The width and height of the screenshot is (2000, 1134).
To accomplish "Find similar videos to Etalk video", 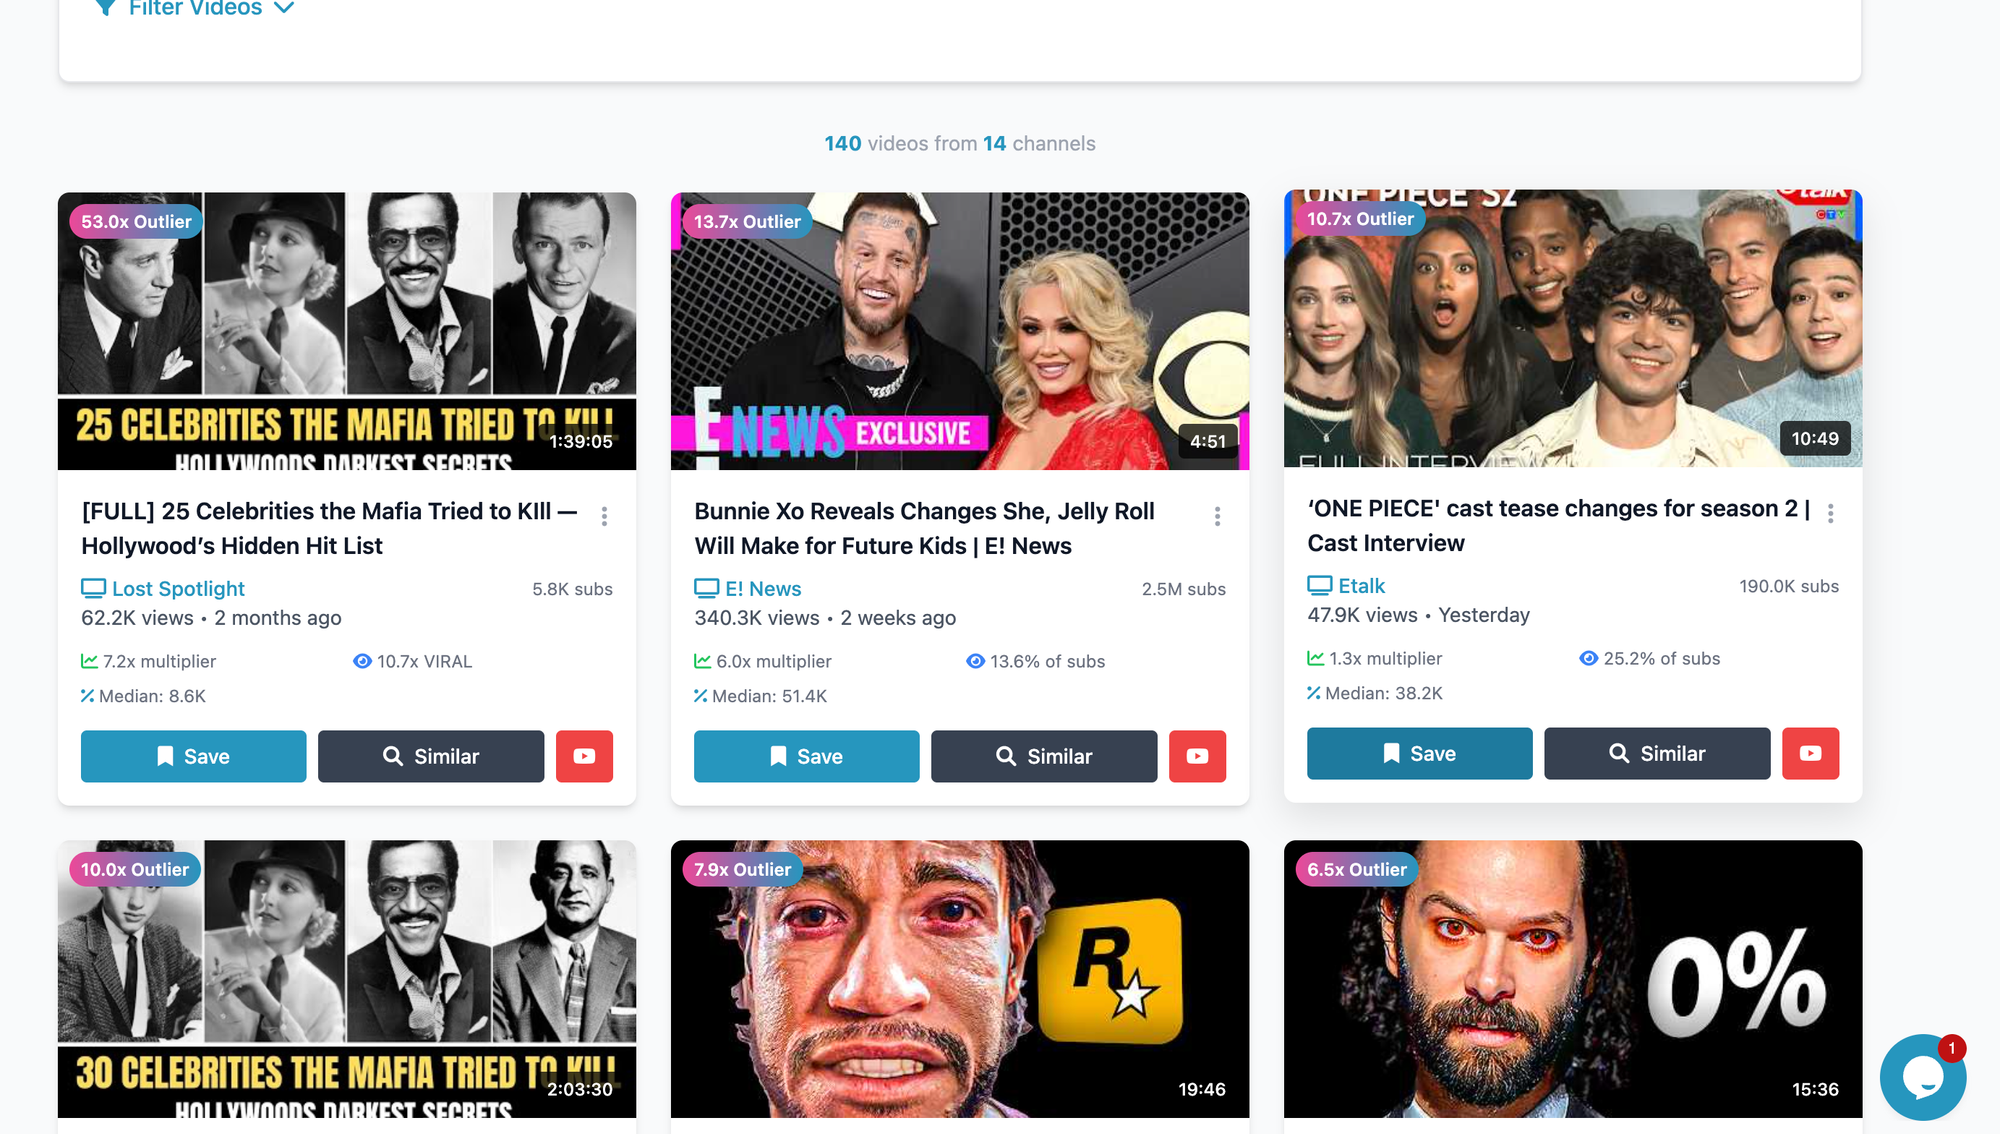I will click(x=1657, y=753).
